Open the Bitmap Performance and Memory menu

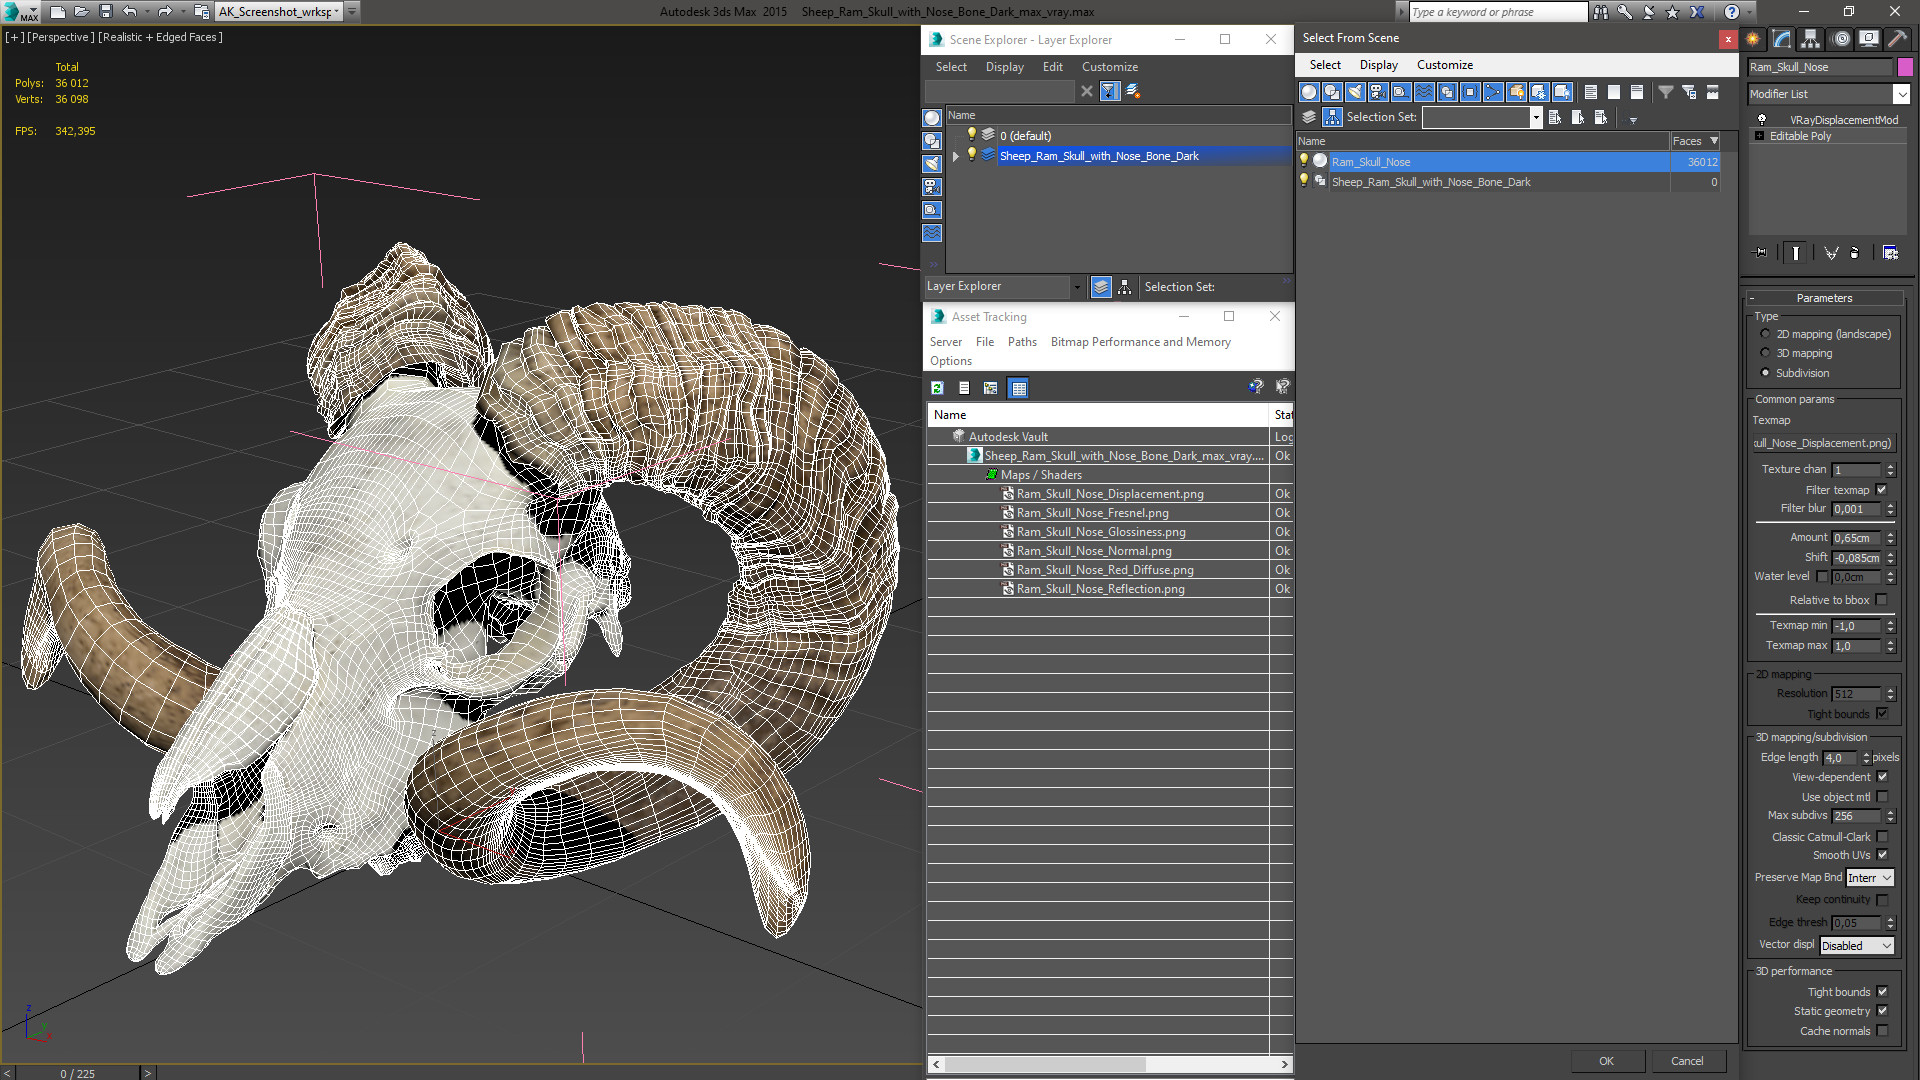click(x=1140, y=342)
